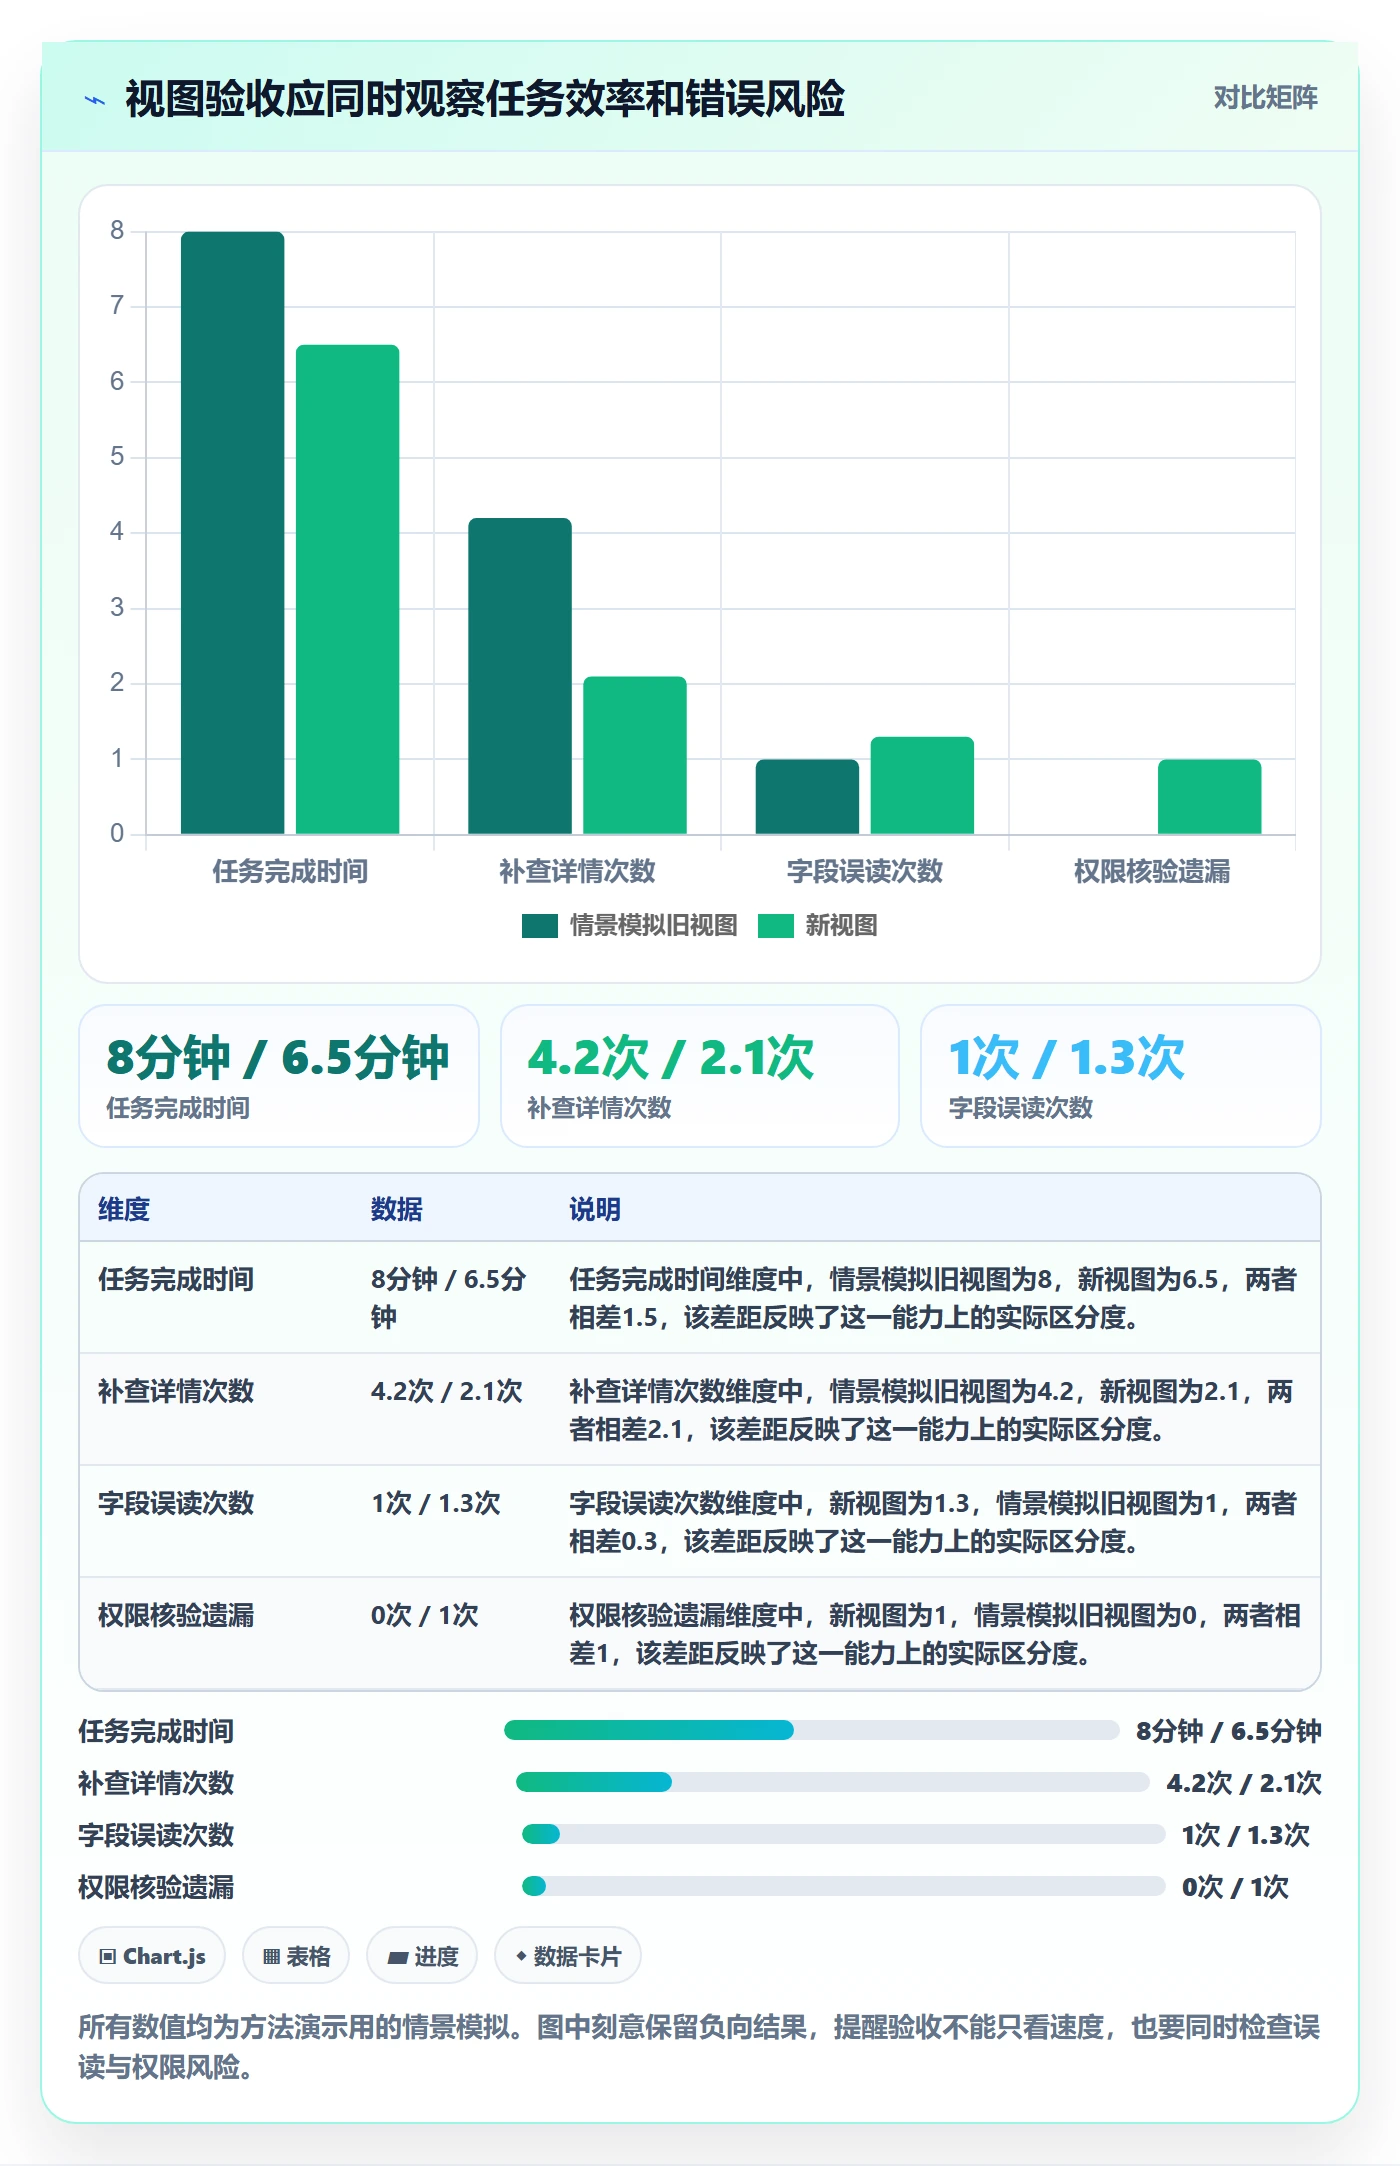Click the dark bar for 任务完成时间
The width and height of the screenshot is (1400, 2166).
[232, 533]
